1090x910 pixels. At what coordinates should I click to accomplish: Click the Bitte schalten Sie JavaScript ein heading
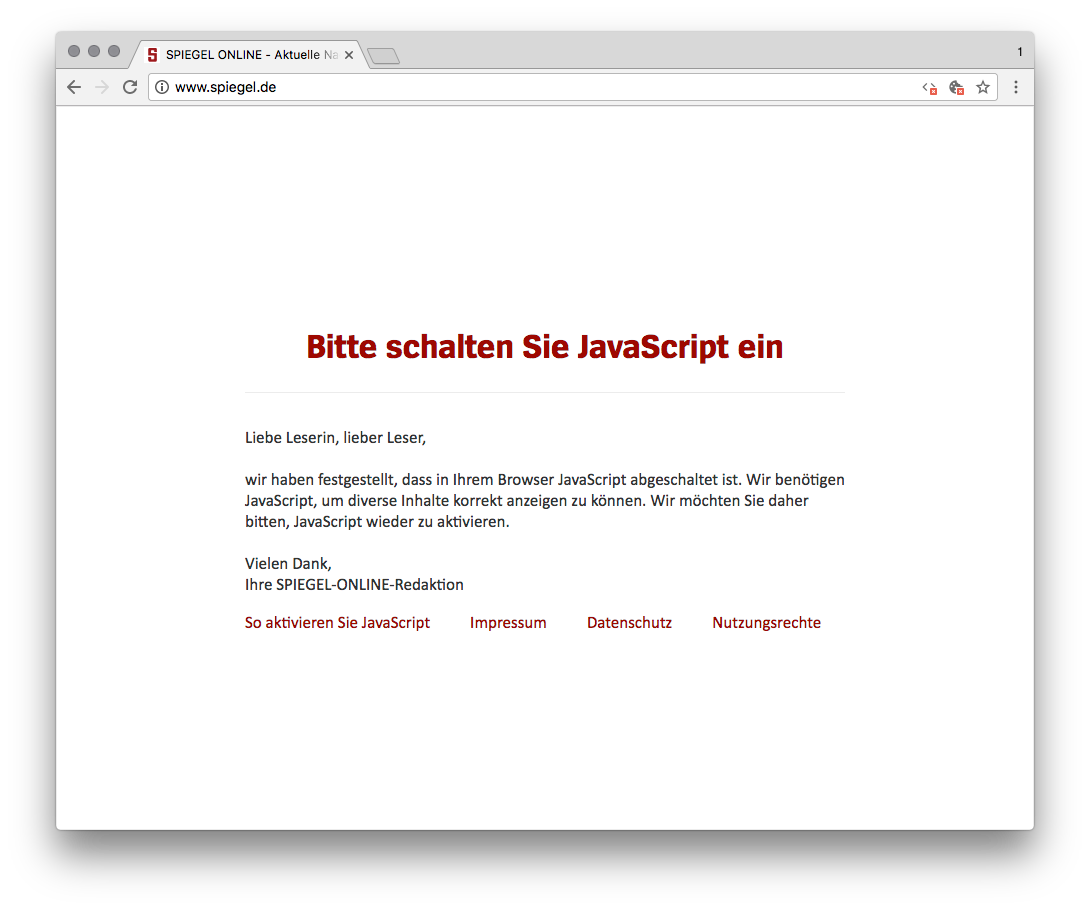[x=544, y=347]
